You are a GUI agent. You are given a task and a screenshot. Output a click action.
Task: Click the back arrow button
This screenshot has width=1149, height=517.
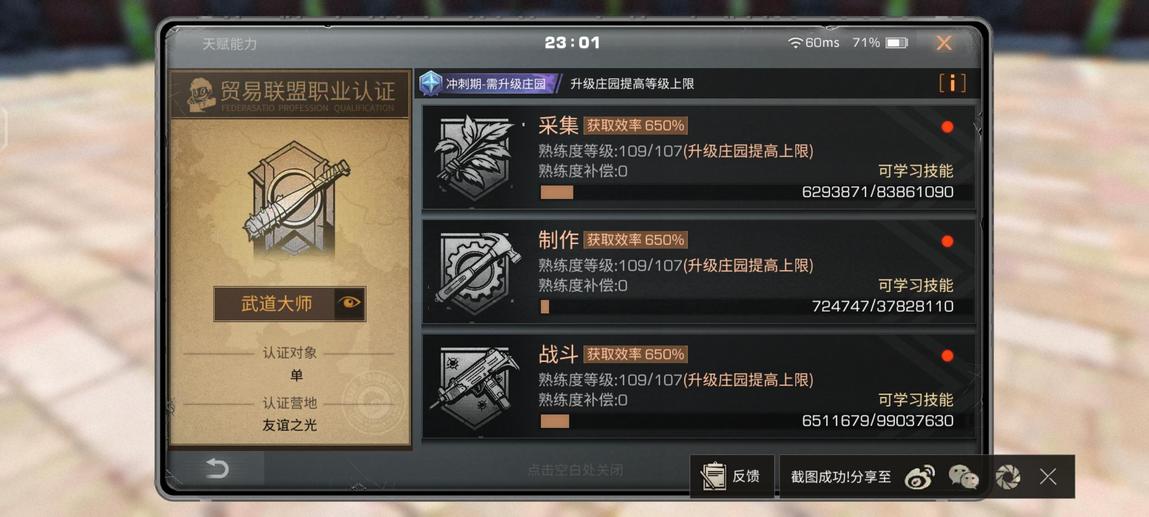(217, 468)
